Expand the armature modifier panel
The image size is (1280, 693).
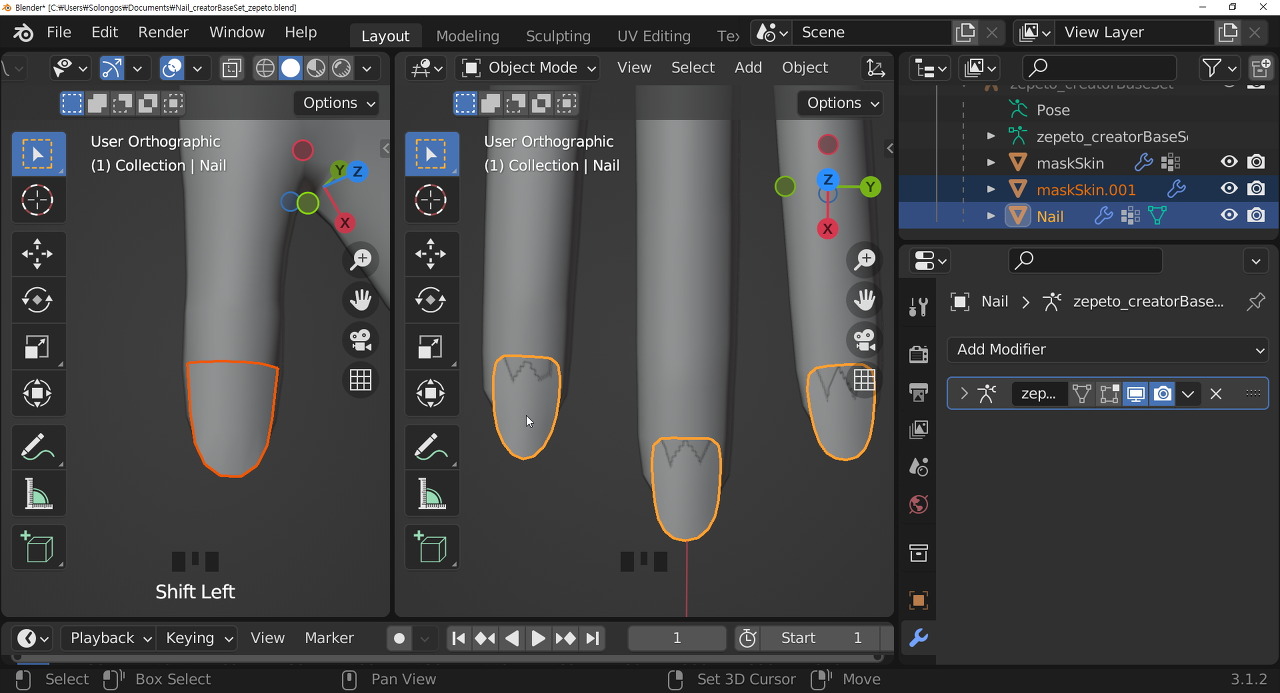pyautogui.click(x=964, y=394)
